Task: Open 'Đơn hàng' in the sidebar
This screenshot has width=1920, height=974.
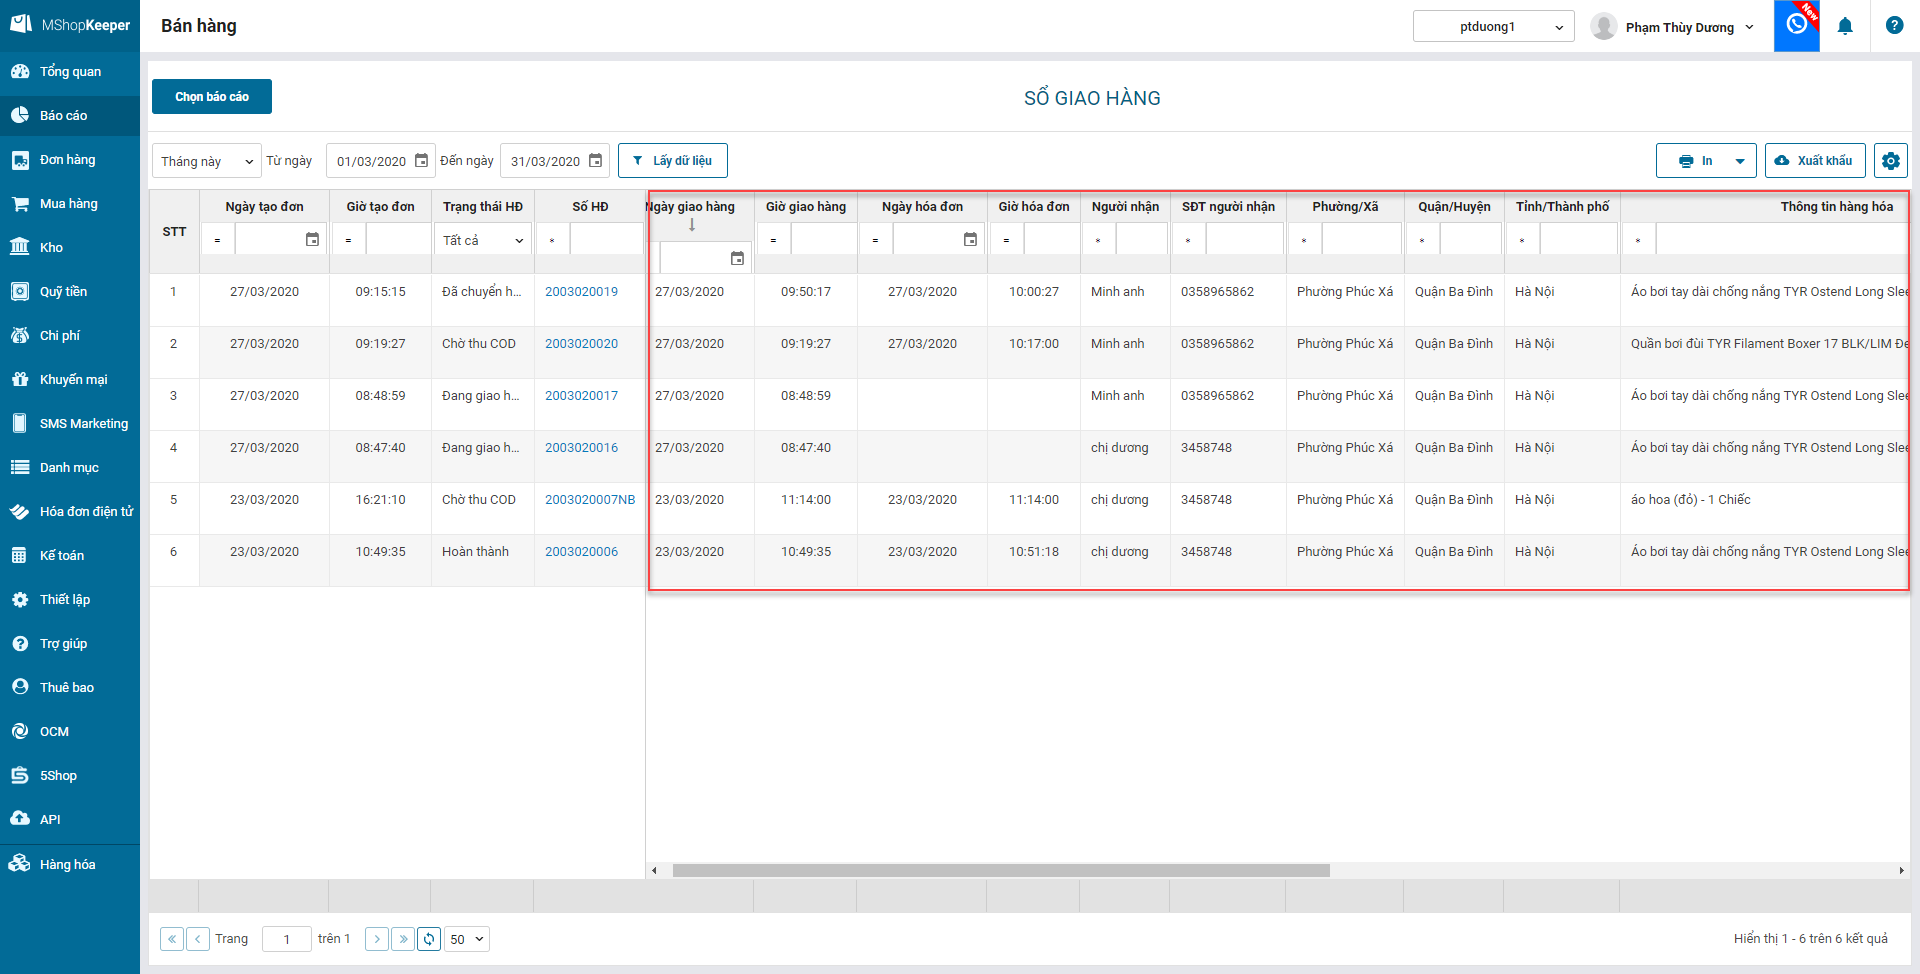Action: [67, 160]
